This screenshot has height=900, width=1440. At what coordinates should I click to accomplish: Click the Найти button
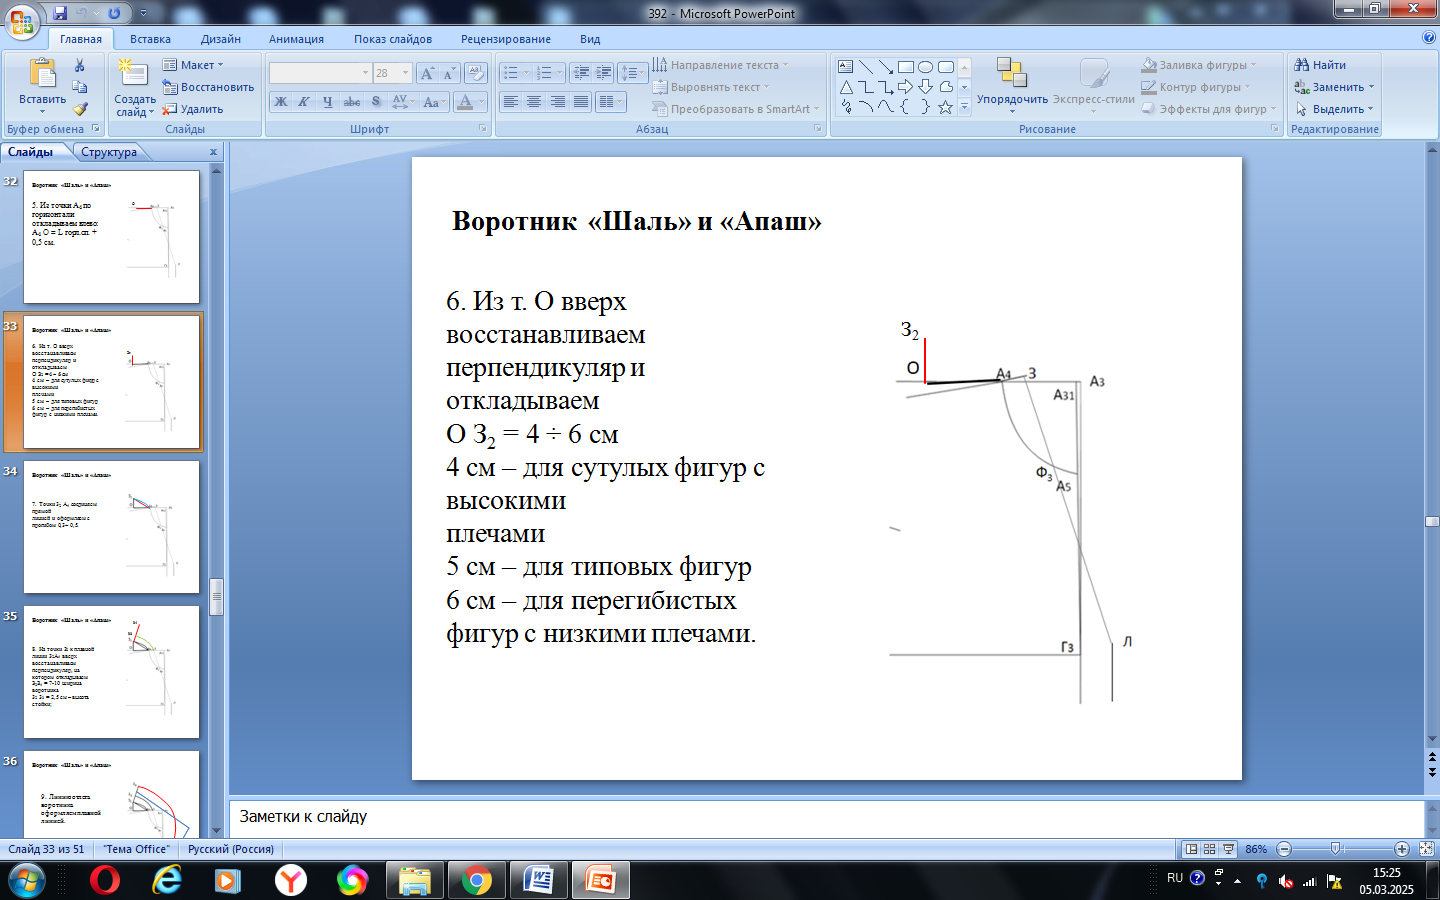tap(1321, 65)
